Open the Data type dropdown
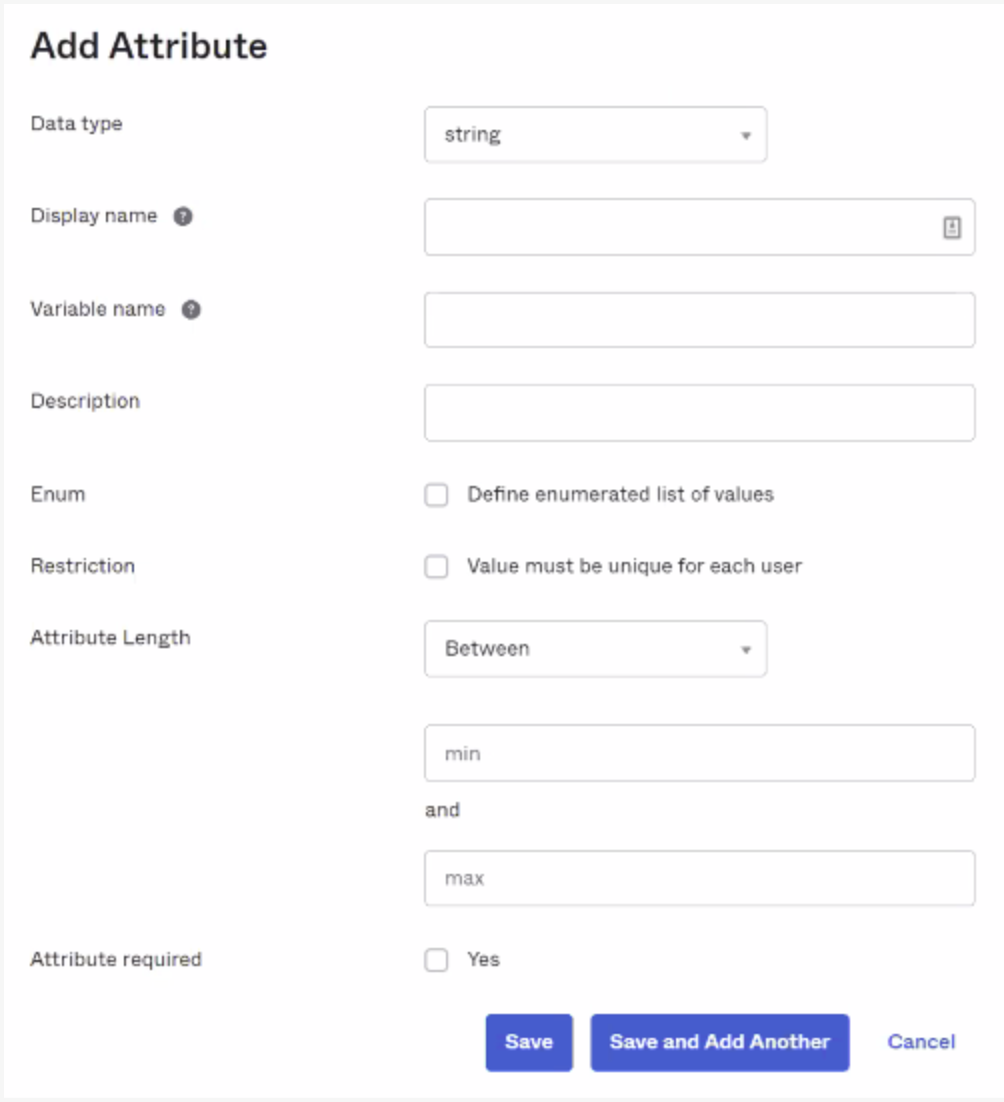1004x1102 pixels. point(595,134)
